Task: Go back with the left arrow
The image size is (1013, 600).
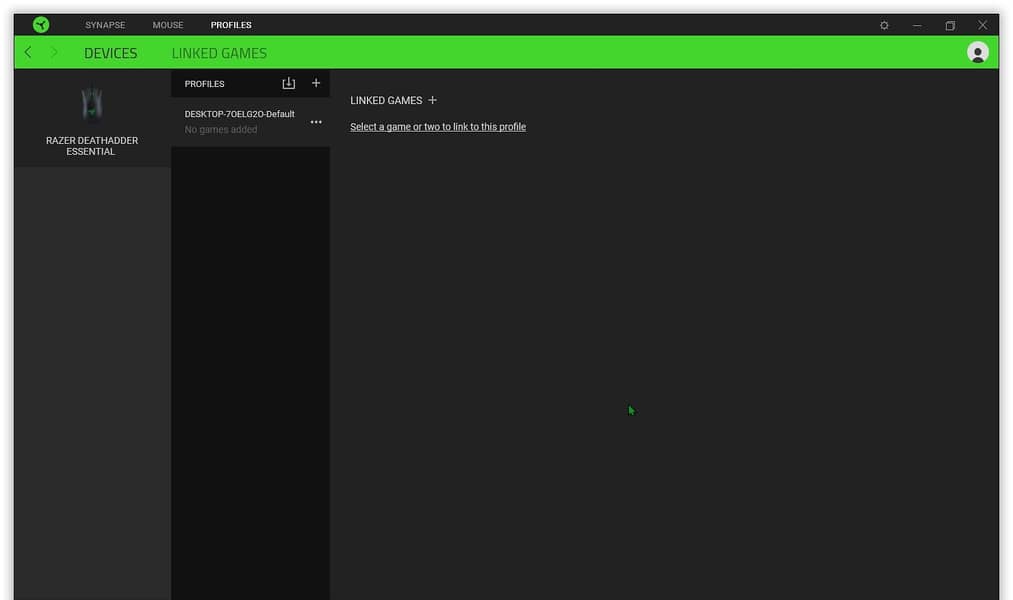Action: [28, 52]
